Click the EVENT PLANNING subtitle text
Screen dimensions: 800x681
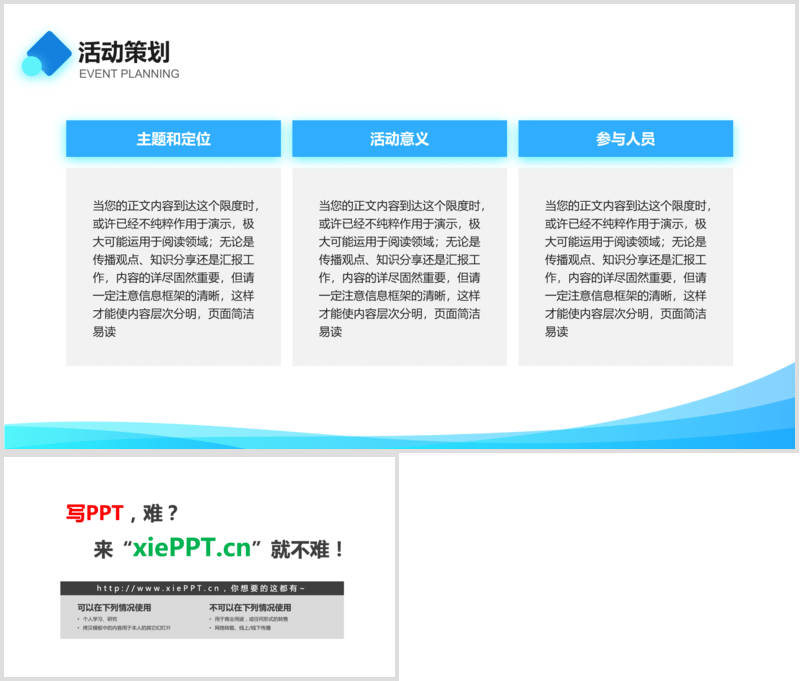(129, 74)
